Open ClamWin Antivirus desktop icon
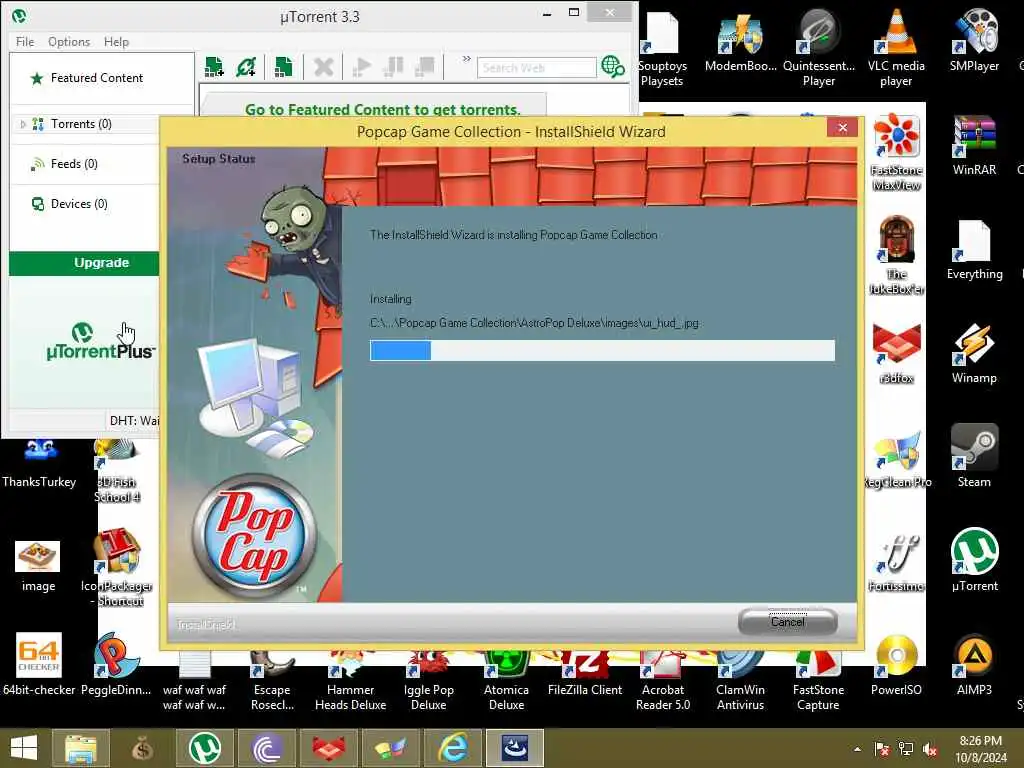Screen dimensions: 1024x768 pos(741,679)
